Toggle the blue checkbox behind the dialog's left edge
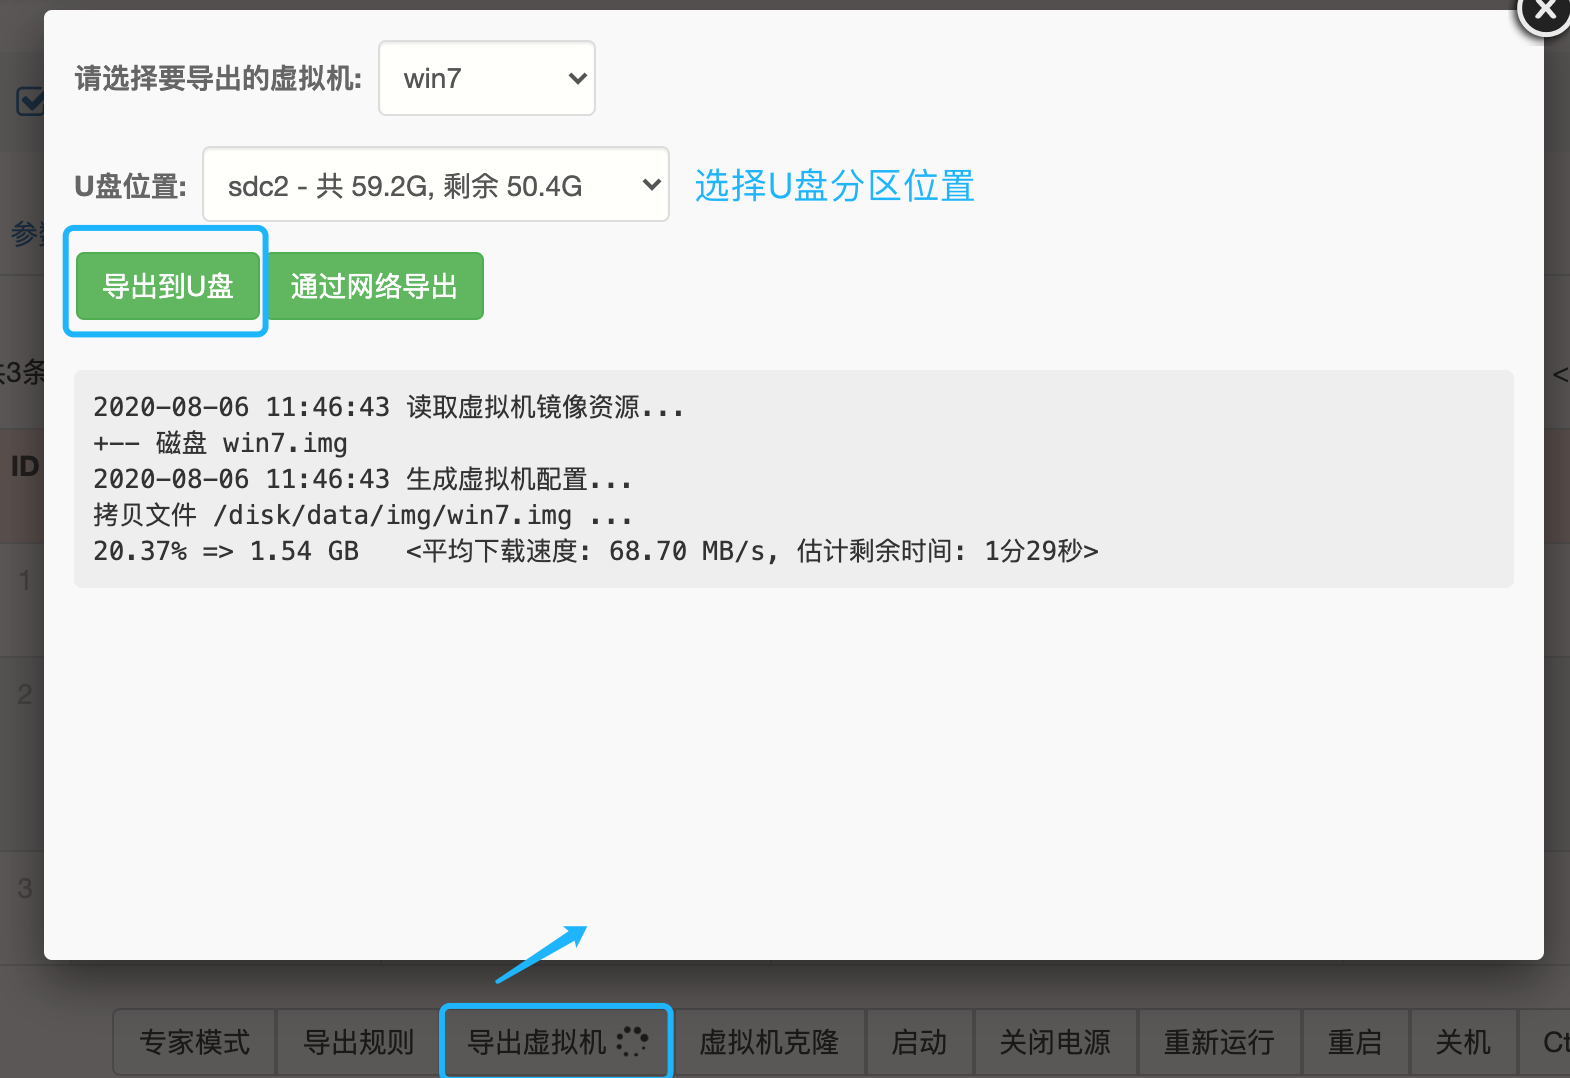Viewport: 1570px width, 1078px height. coord(29,101)
